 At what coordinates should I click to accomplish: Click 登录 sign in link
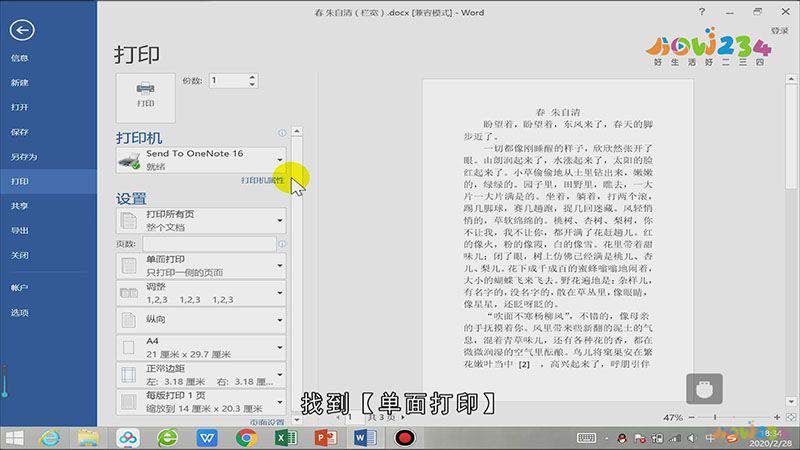click(x=780, y=31)
